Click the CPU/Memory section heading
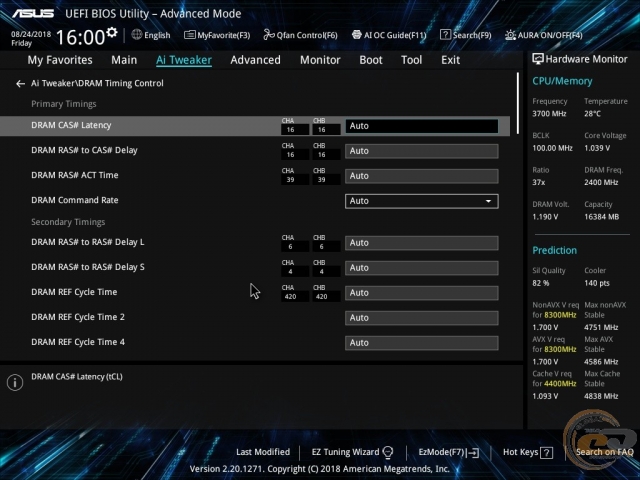The height and width of the screenshot is (480, 640). pos(562,81)
